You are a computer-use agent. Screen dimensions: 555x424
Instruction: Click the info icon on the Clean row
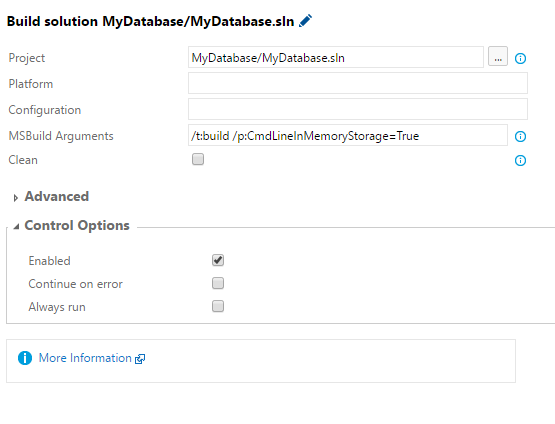520,160
